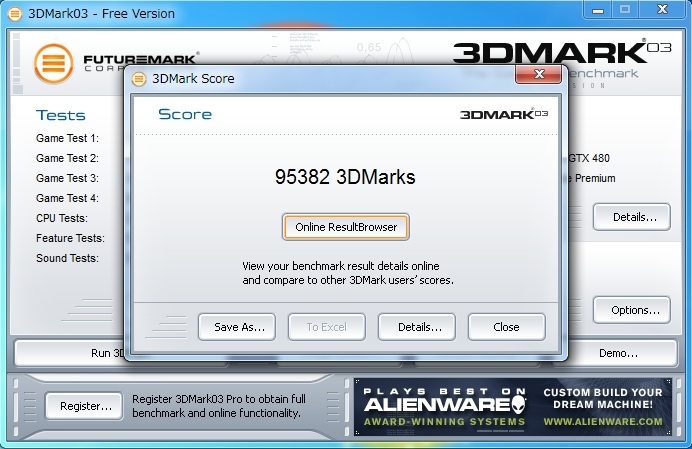
Task: Click the Feature Tests: label
Action: pos(70,238)
